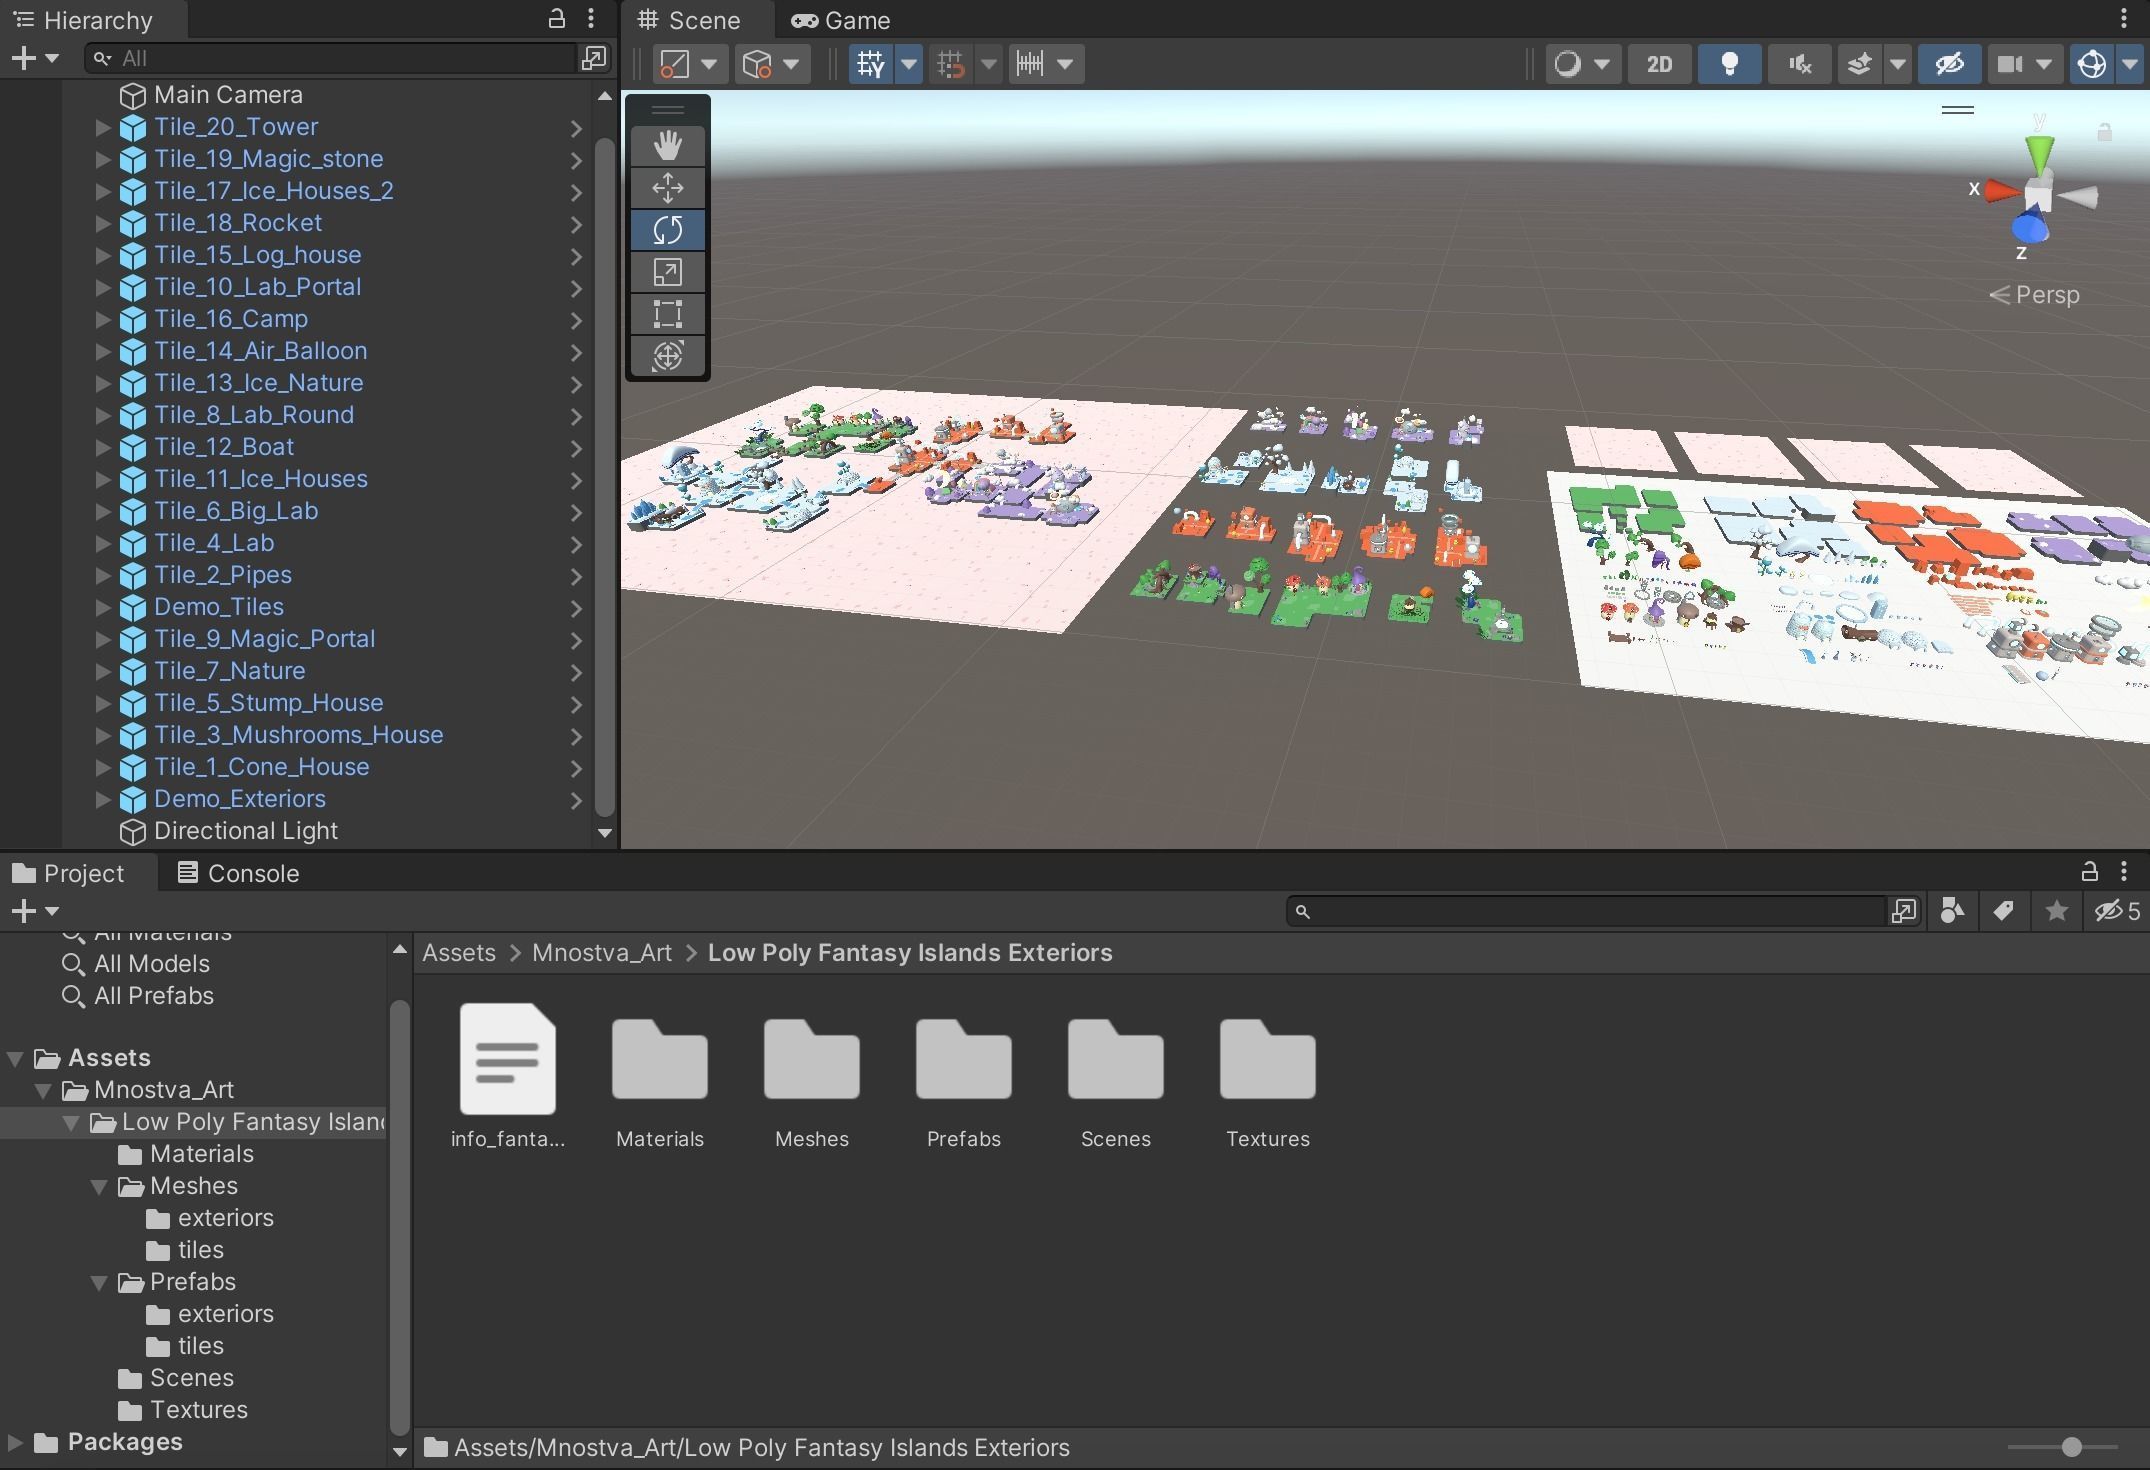Click the Favorites star icon
Viewport: 2150px width, 1470px height.
coord(2056,911)
